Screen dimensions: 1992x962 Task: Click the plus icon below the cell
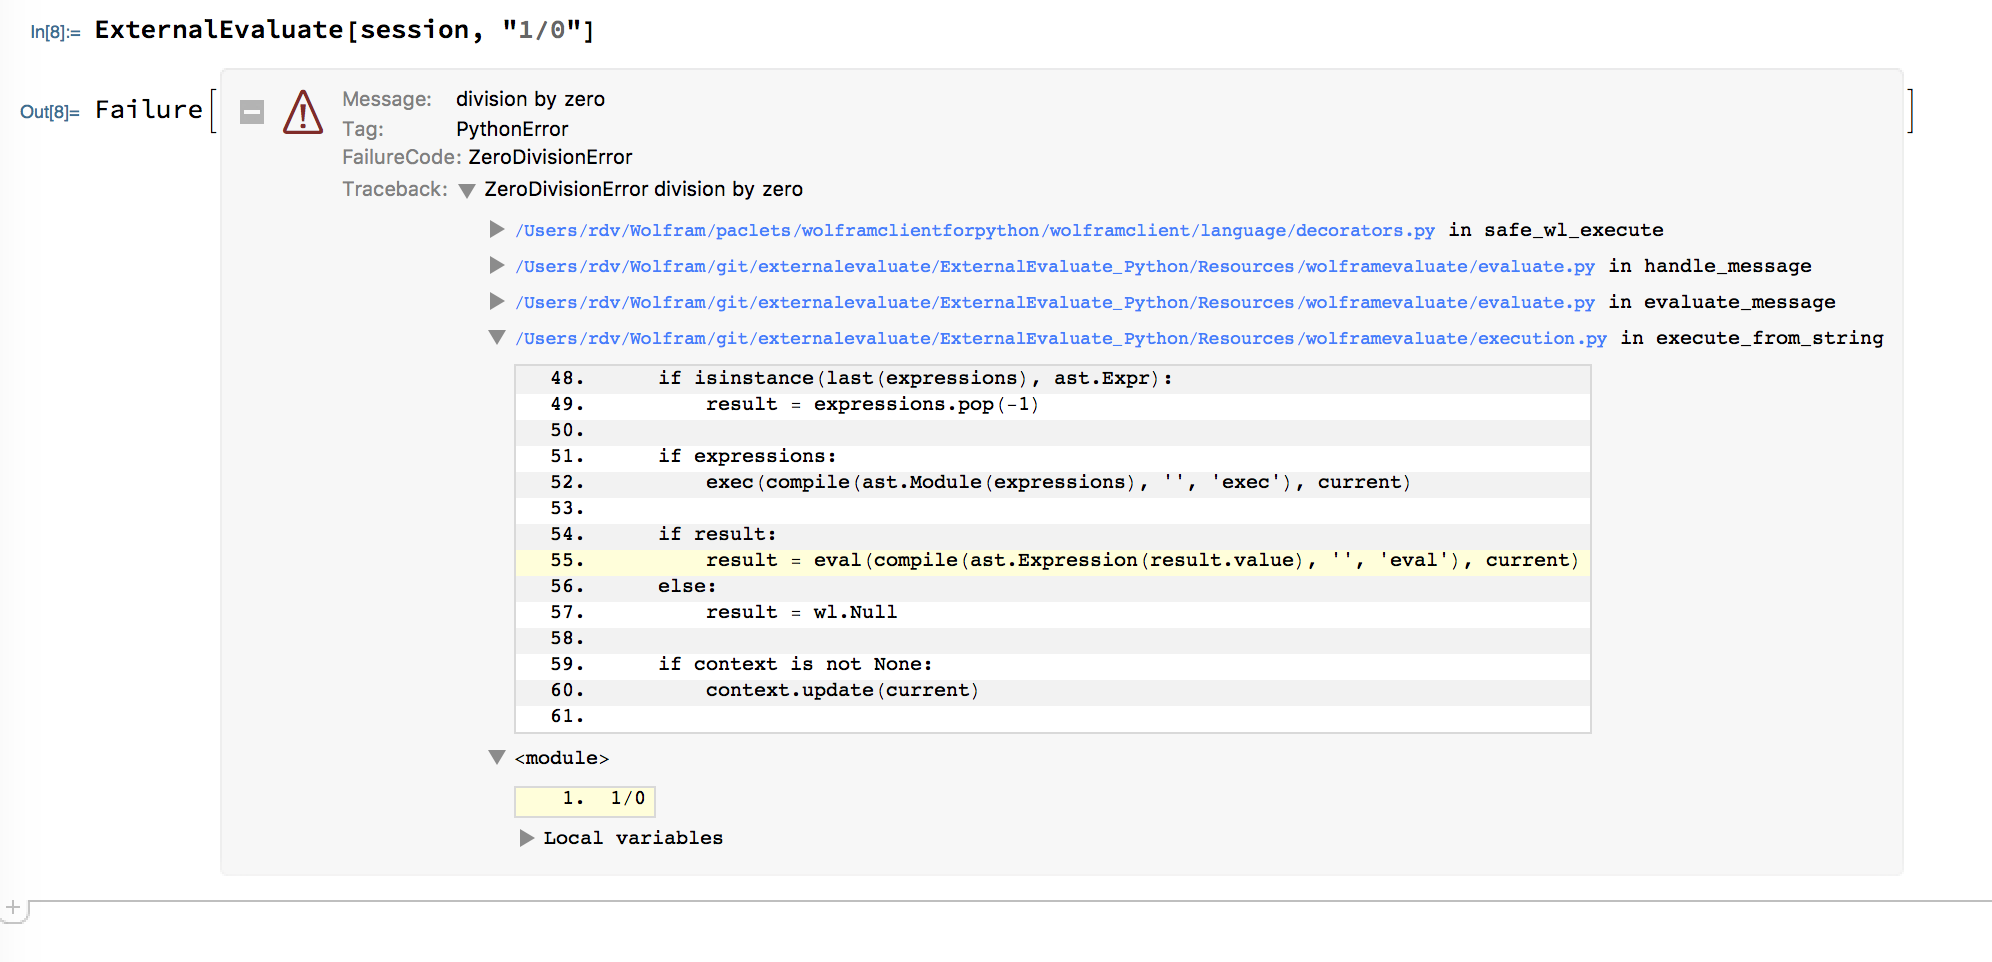[13, 908]
